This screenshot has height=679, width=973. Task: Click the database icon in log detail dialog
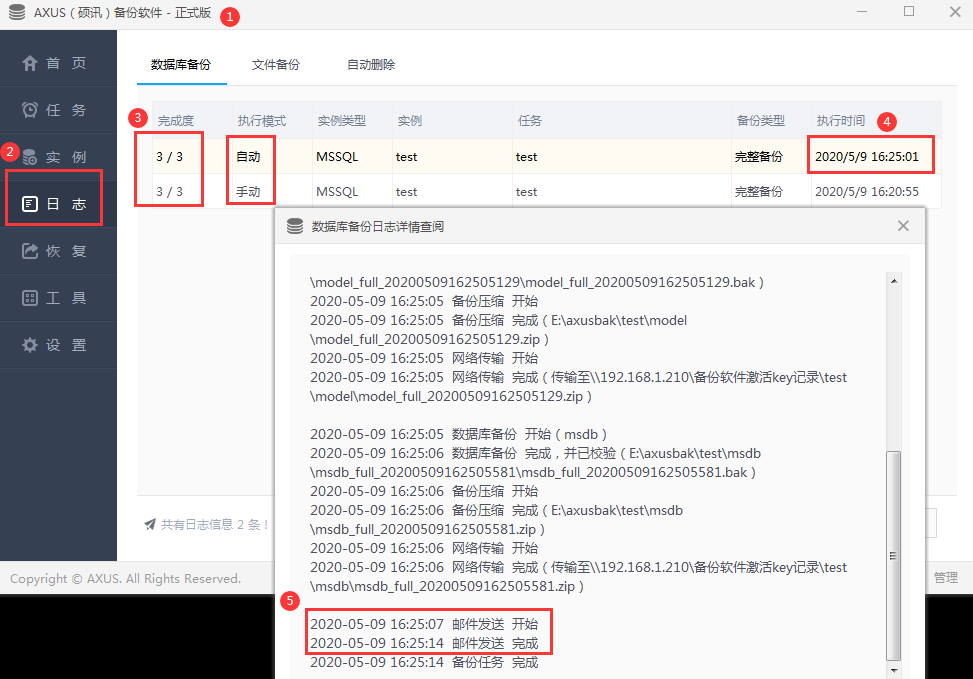[295, 227]
